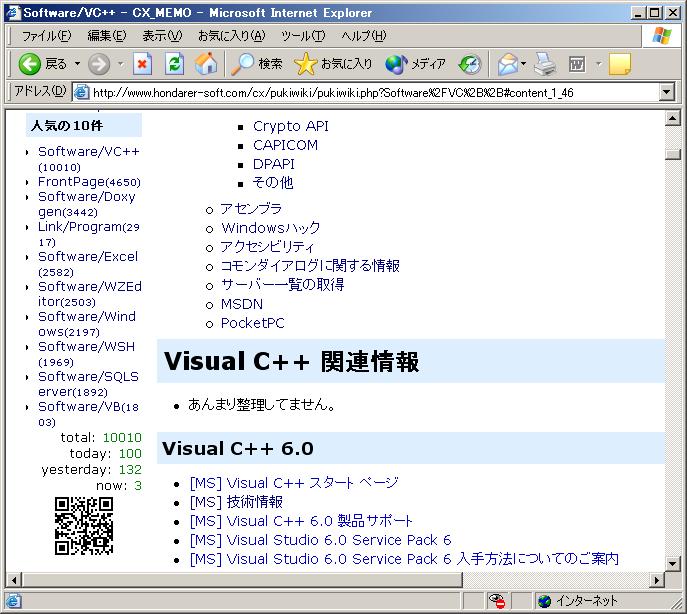
Task: Click the vertical scrollbar down arrow
Action: pyautogui.click(x=673, y=563)
